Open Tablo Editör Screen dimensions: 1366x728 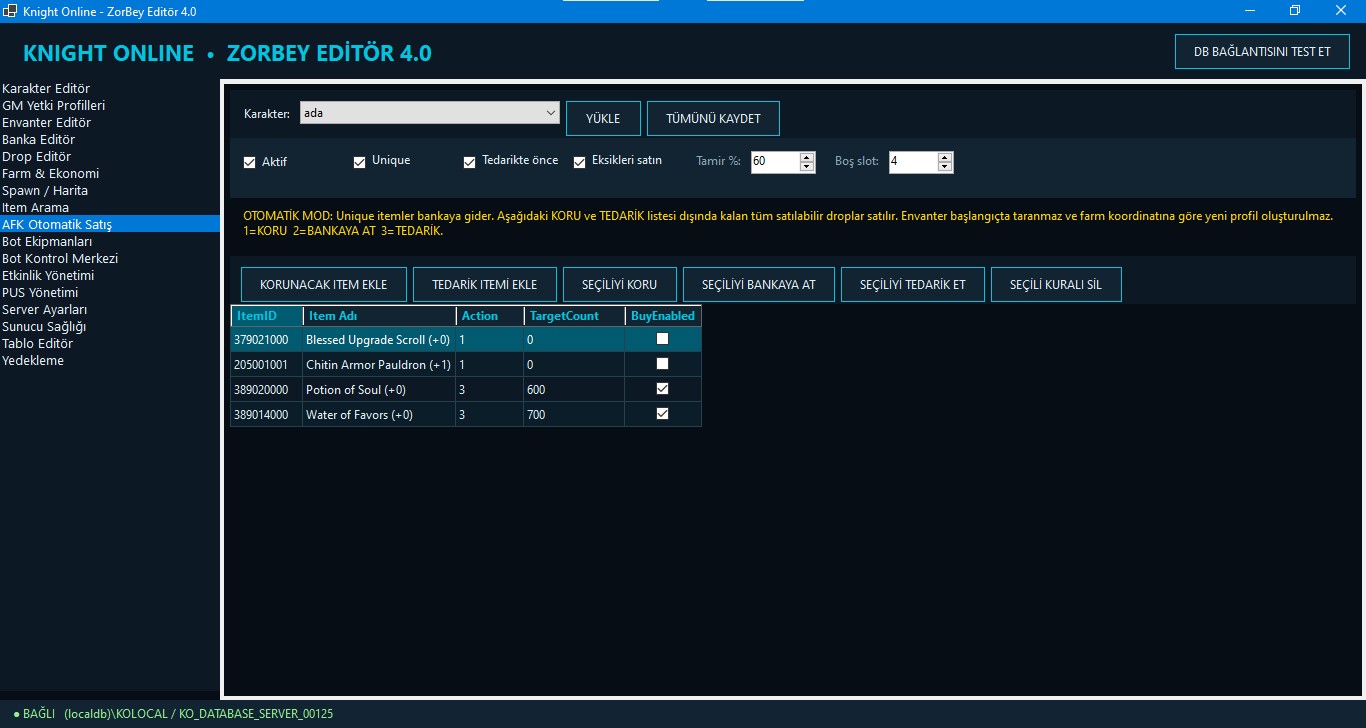(x=109, y=344)
